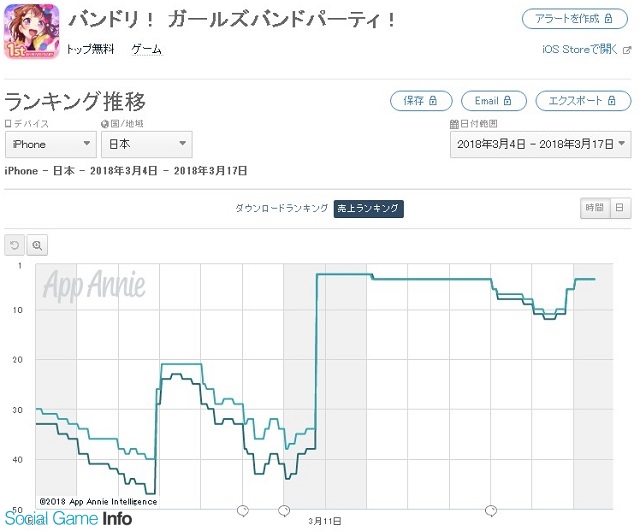Viewport: 640px width, 531px height.
Task: Click the rightmost event marker bubble on timeline
Action: click(x=491, y=511)
